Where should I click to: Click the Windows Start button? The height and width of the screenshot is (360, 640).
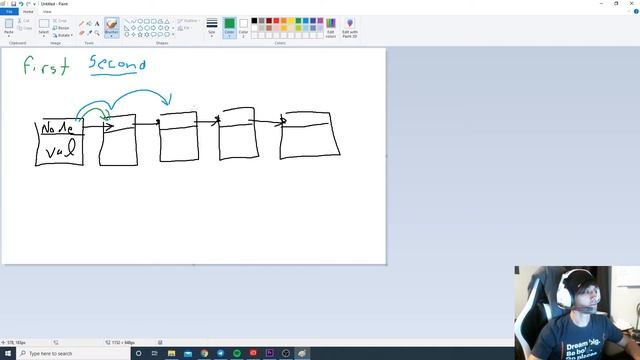coord(8,353)
